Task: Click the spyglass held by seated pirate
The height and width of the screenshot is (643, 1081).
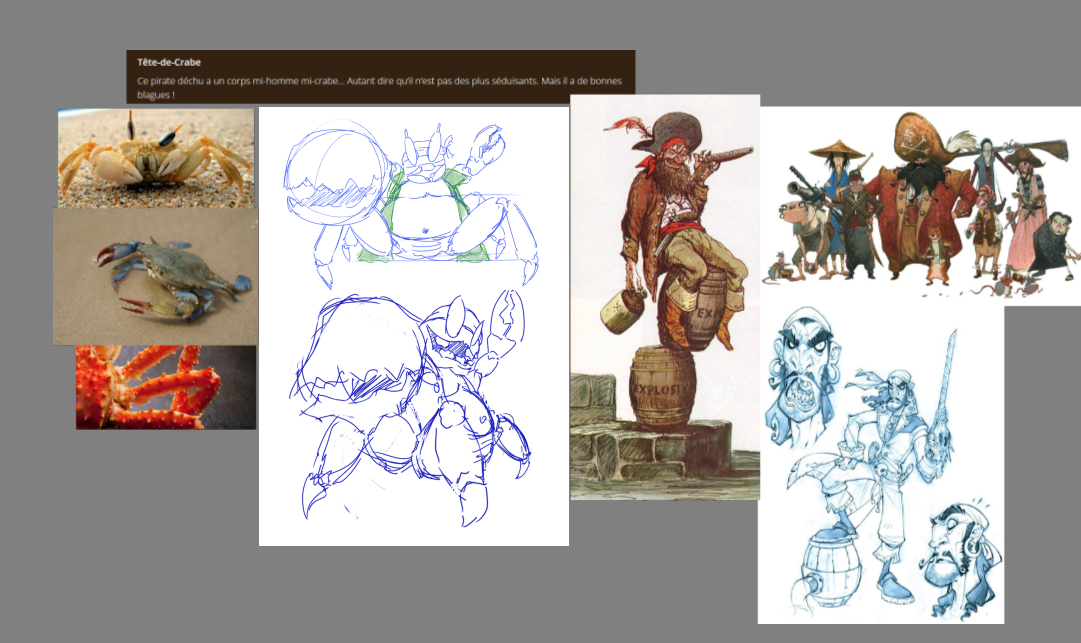Action: pos(722,155)
